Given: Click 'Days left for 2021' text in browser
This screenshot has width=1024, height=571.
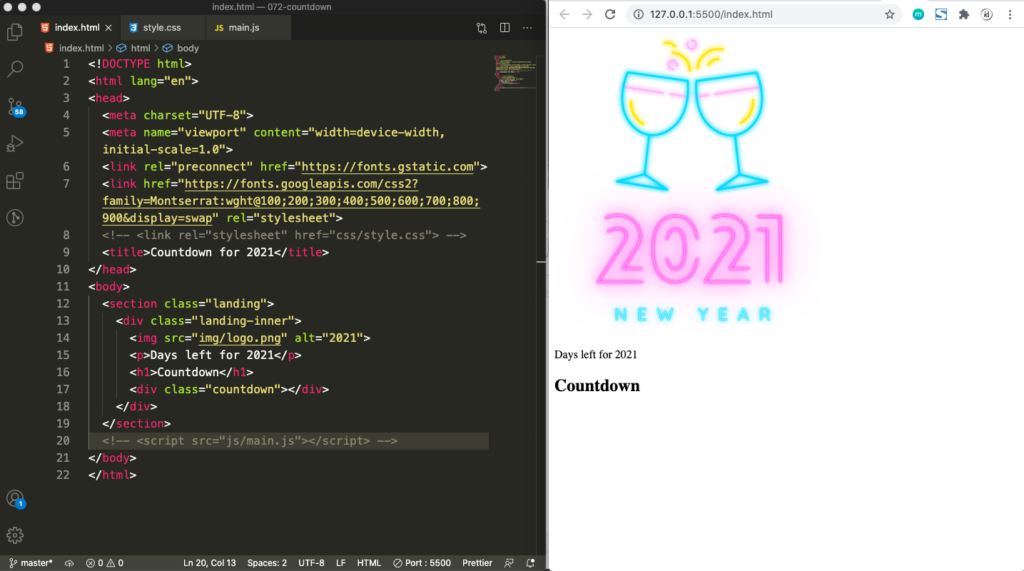Looking at the screenshot, I should click(x=596, y=355).
